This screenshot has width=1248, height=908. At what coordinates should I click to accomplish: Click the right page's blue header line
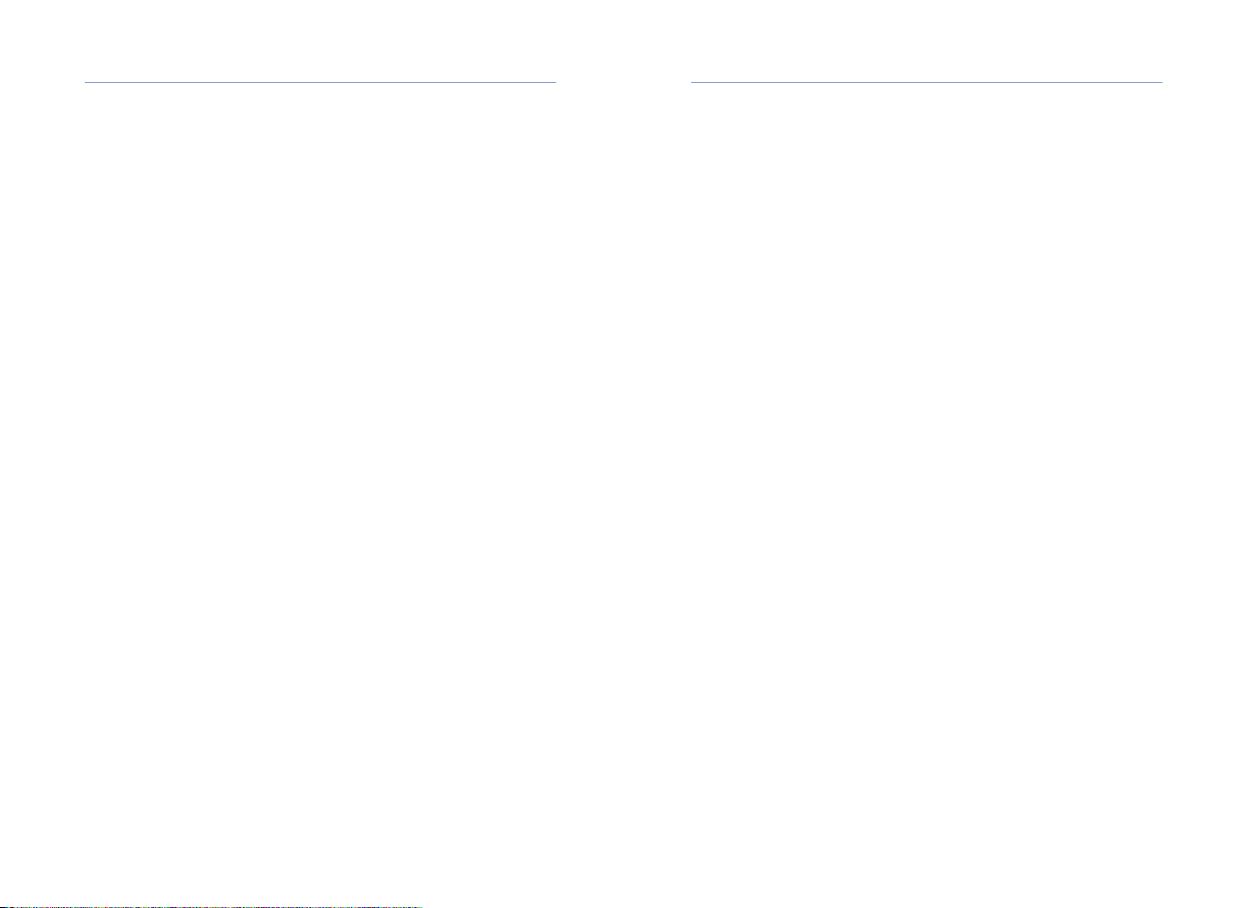tap(927, 82)
